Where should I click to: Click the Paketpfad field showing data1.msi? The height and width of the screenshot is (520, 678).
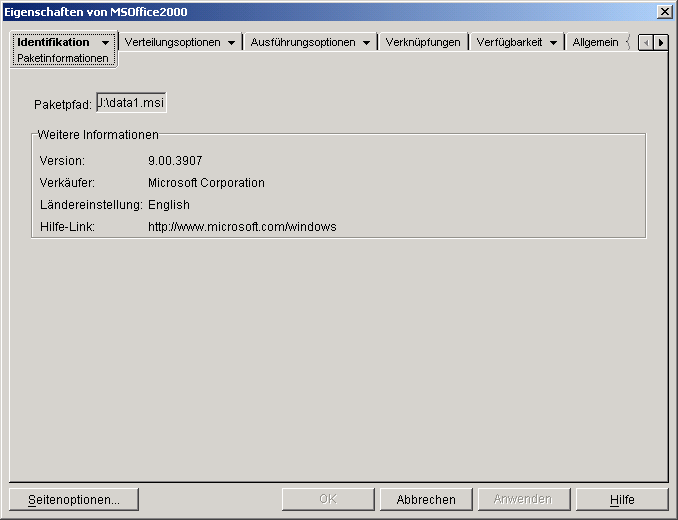[x=131, y=103]
